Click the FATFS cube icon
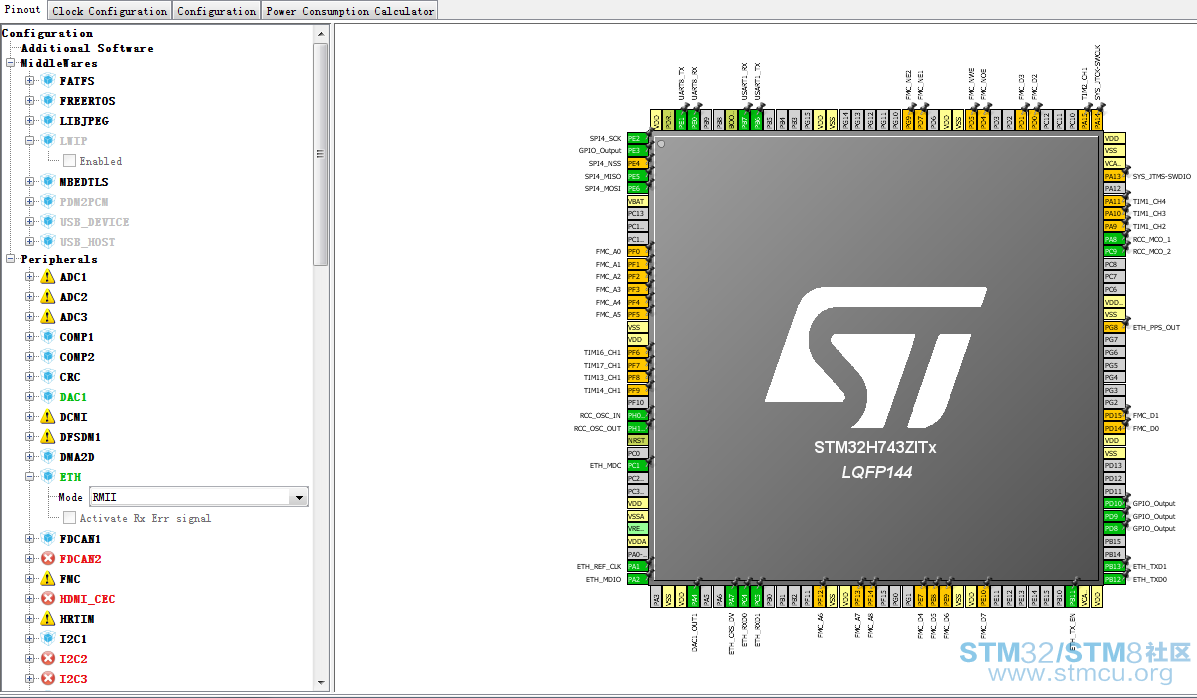The width and height of the screenshot is (1197, 698). point(48,80)
